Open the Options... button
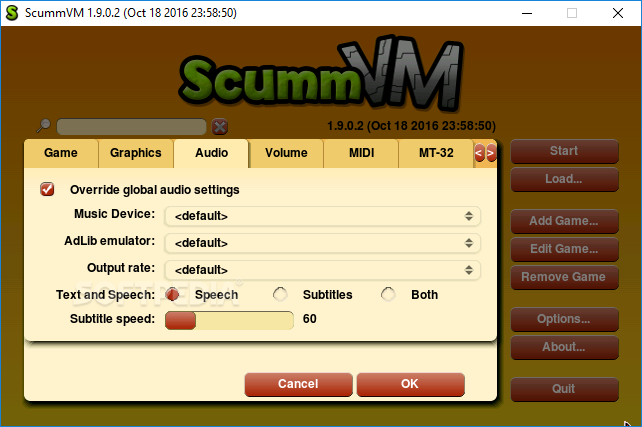 [x=564, y=319]
